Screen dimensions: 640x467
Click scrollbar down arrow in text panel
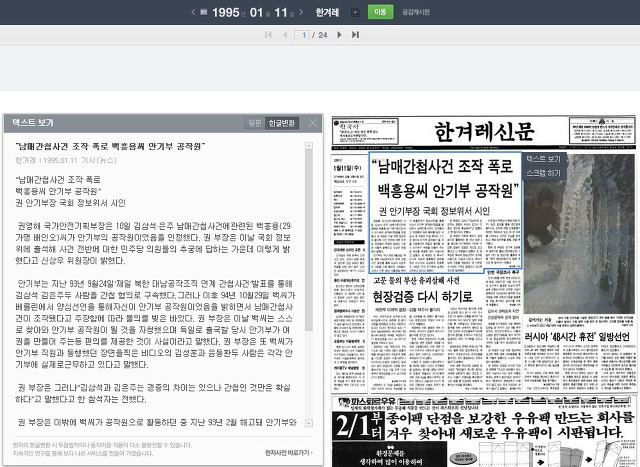tap(309, 423)
